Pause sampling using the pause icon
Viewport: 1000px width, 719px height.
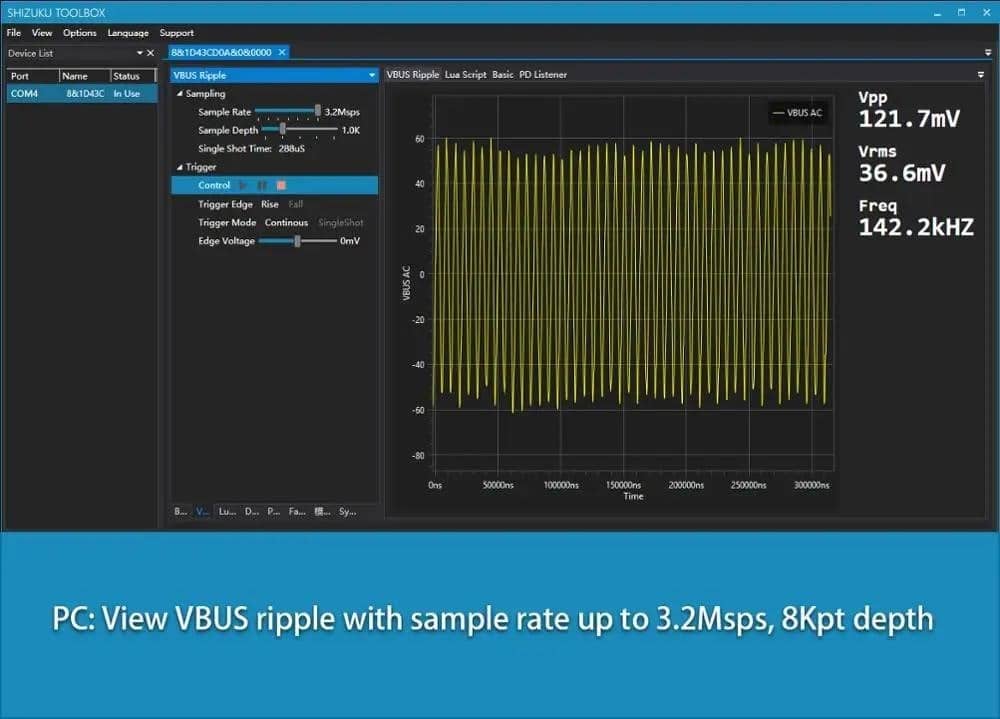(x=262, y=185)
